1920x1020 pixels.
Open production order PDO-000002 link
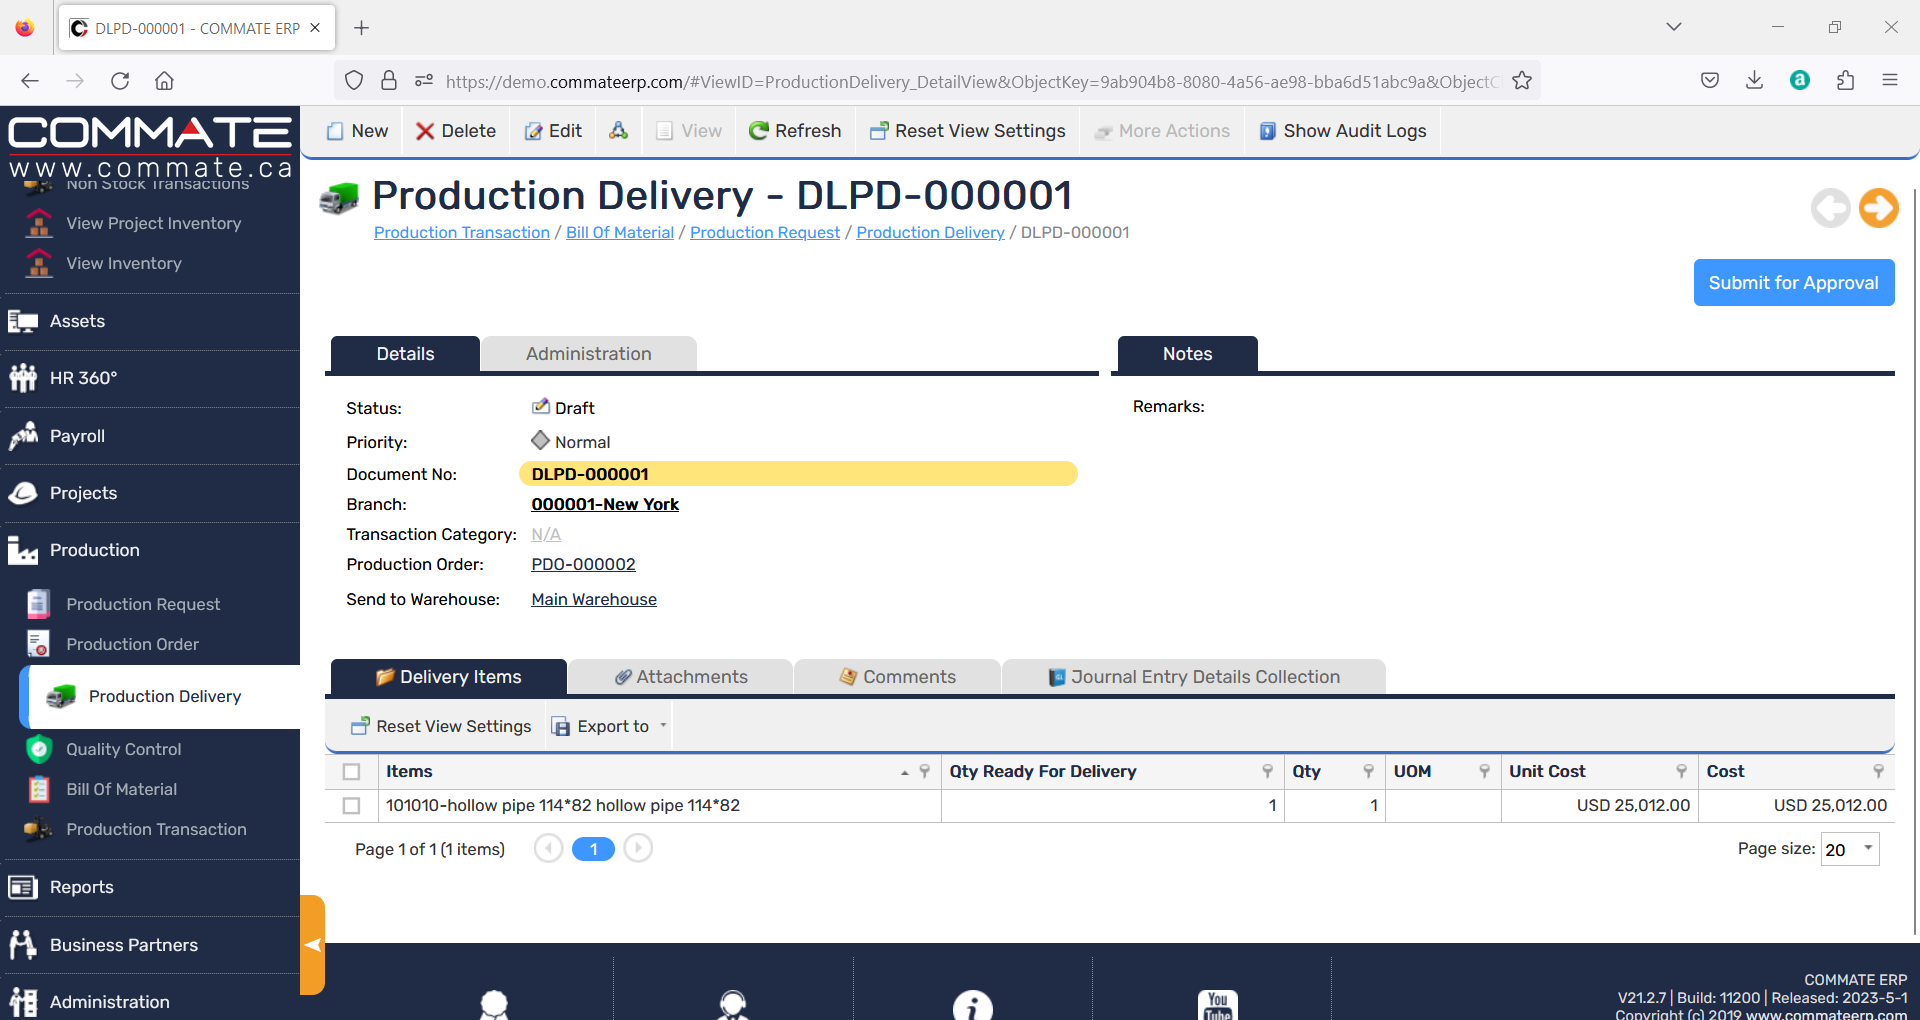(x=583, y=564)
